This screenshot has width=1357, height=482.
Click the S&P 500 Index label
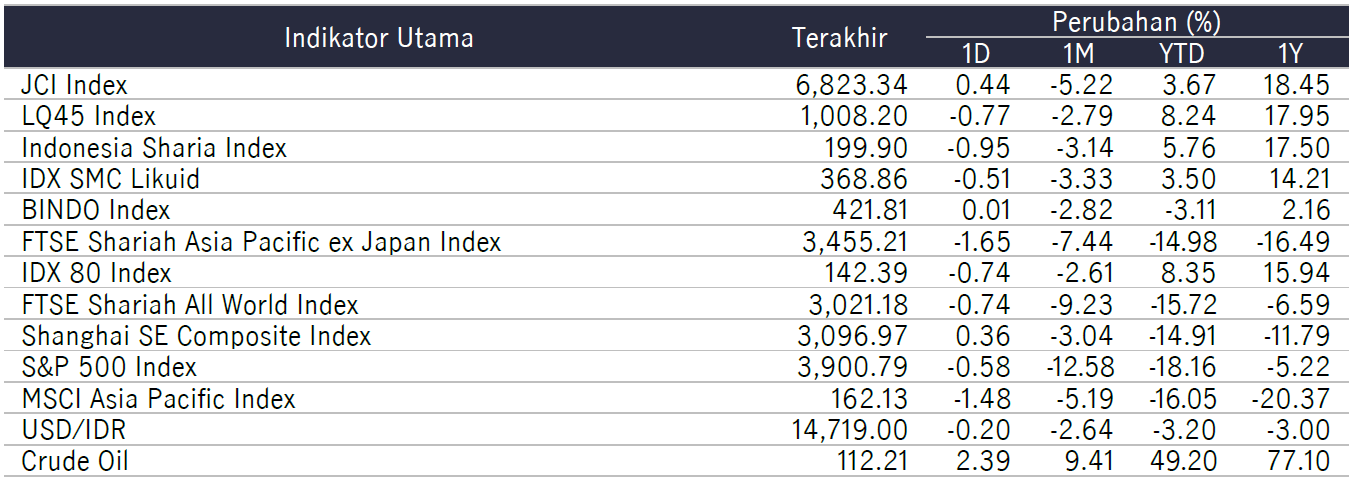tap(109, 367)
